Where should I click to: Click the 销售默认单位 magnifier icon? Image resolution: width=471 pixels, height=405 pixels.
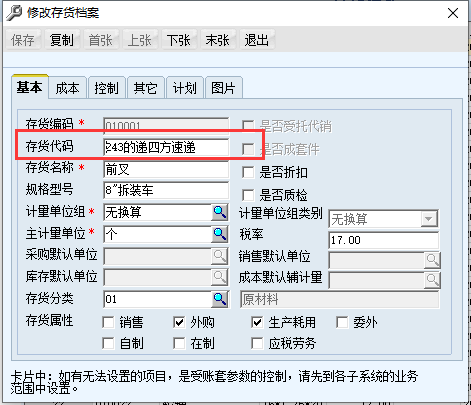(432, 260)
